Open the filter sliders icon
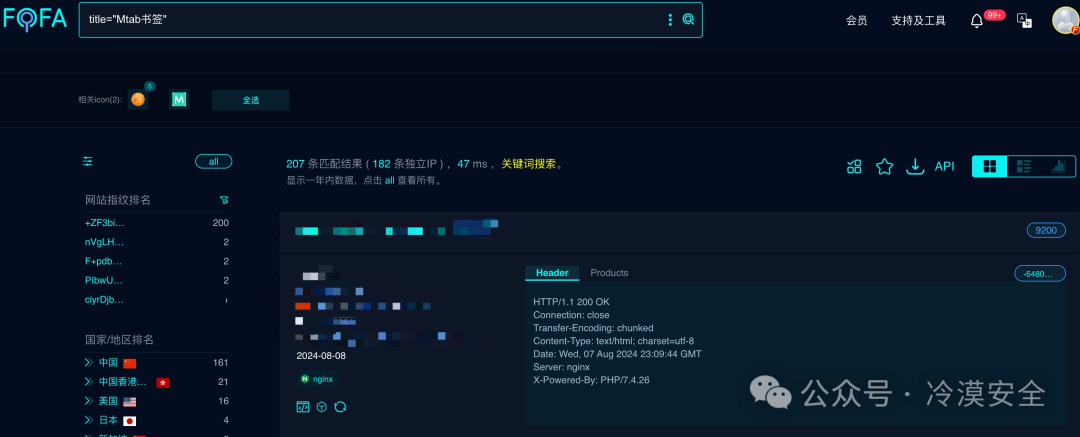Screen dimensions: 1080x437 [87, 161]
